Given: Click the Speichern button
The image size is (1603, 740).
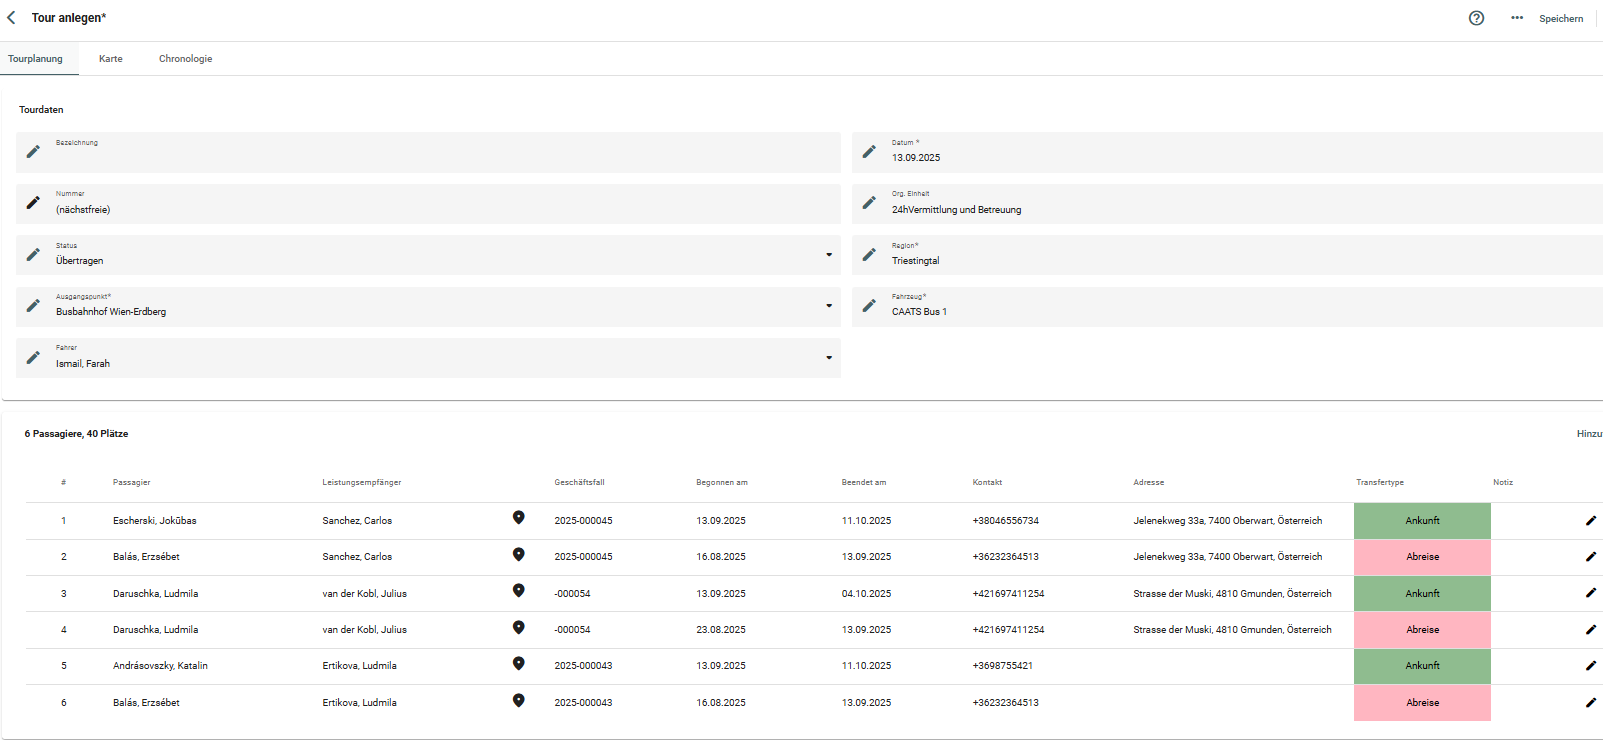Looking at the screenshot, I should tap(1560, 19).
